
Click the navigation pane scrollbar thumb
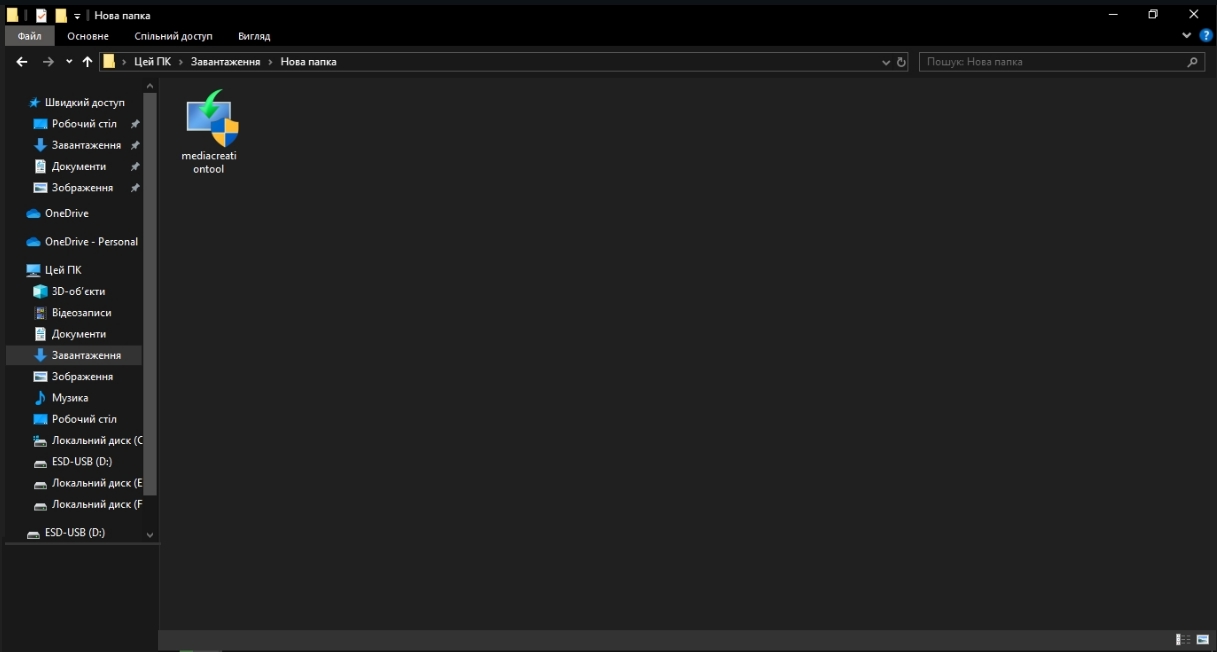pyautogui.click(x=150, y=295)
